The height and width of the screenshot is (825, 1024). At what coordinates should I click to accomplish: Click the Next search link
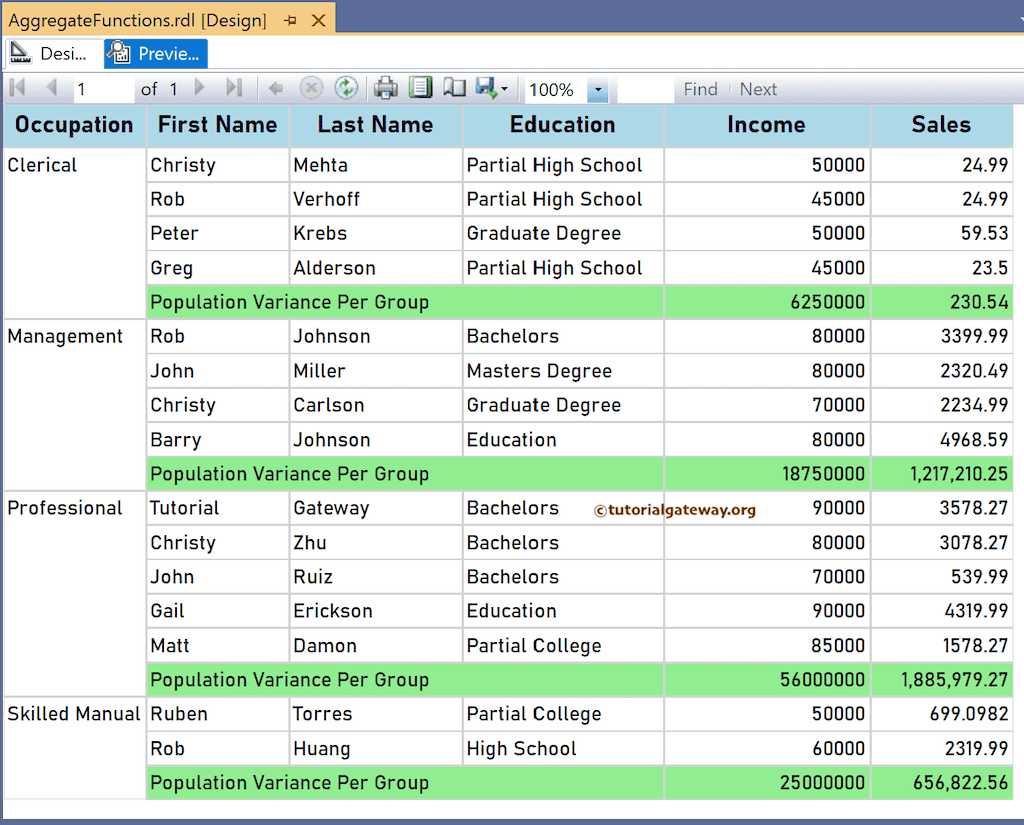tap(758, 89)
